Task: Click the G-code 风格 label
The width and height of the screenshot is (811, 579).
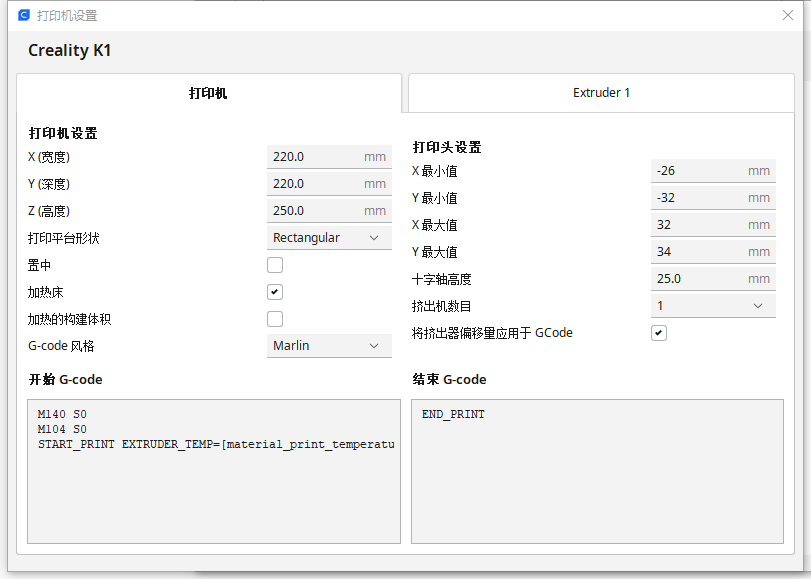Action: [61, 346]
